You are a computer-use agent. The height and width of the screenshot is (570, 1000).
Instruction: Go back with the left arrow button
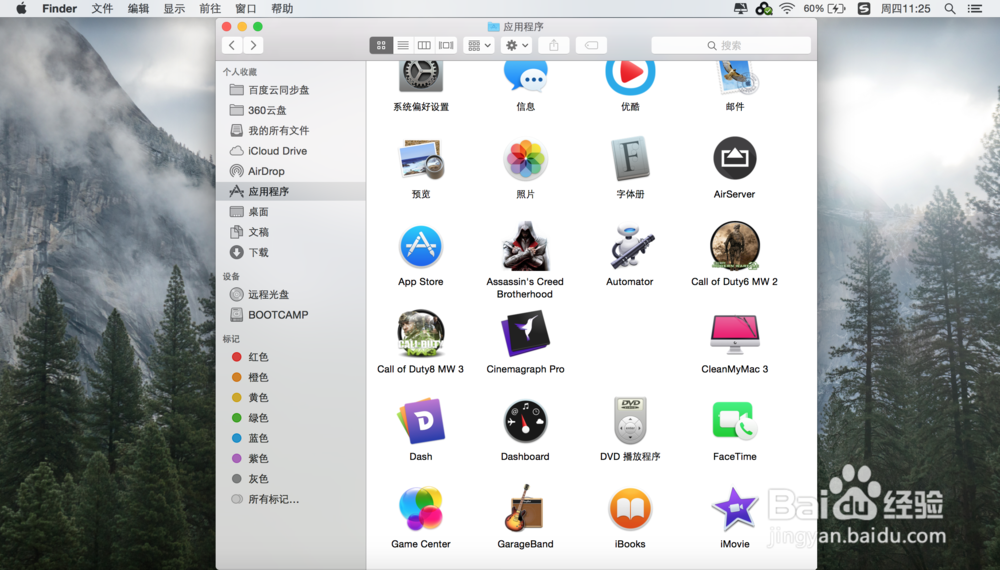tap(232, 45)
